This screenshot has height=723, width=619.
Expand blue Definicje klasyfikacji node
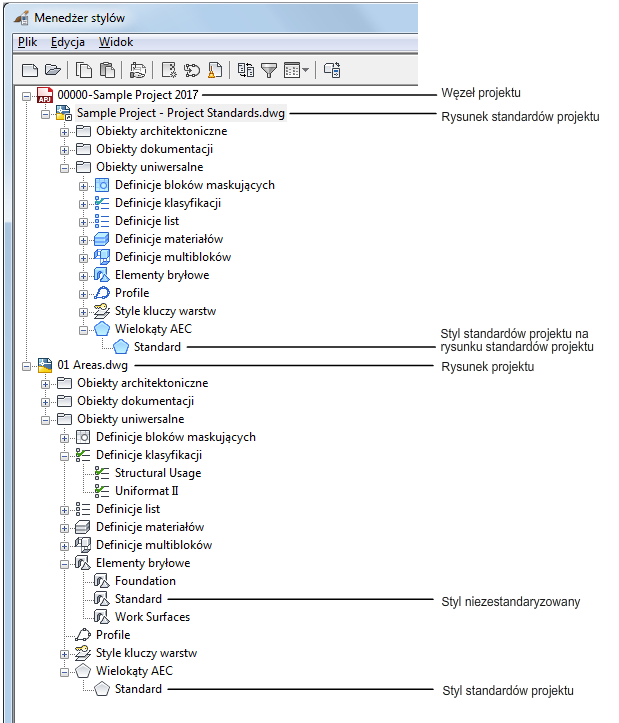83,204
